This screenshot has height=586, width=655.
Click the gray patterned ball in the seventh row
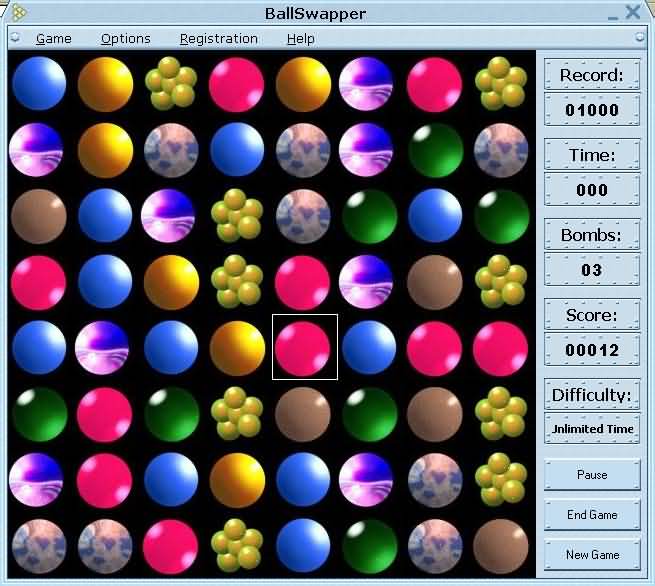click(x=435, y=480)
